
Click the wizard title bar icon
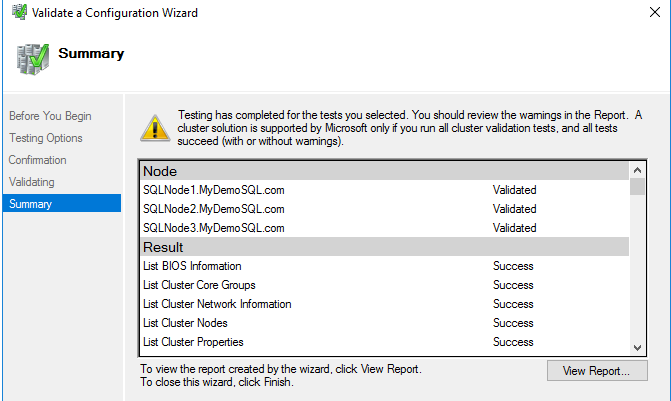coord(16,13)
